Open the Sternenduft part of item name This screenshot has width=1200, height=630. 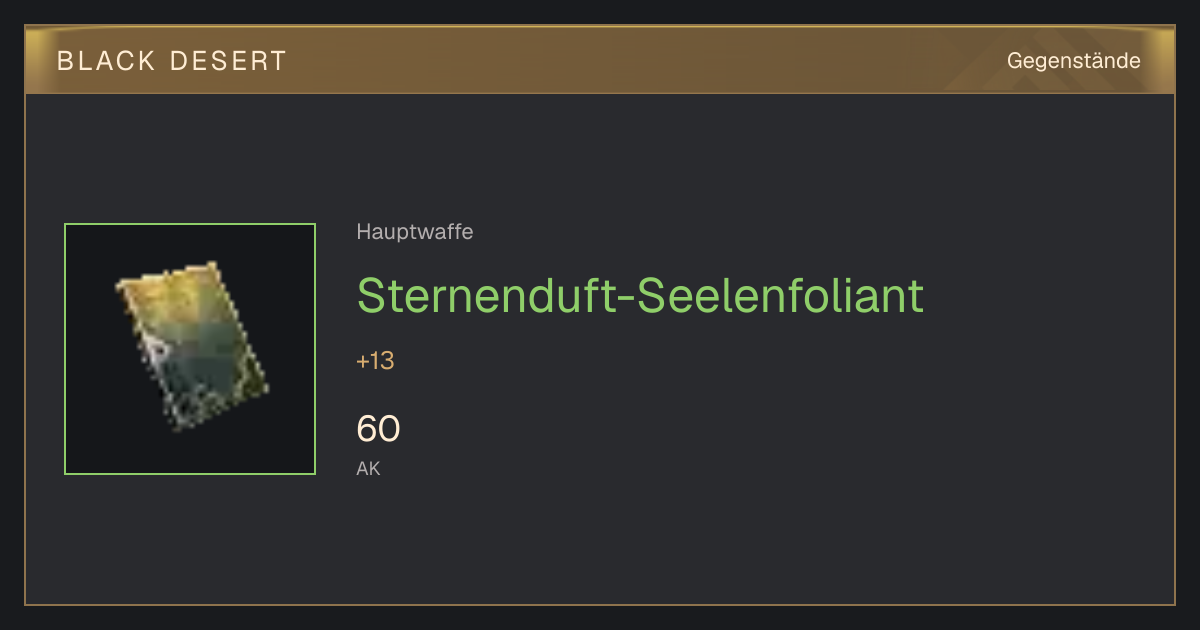(x=486, y=296)
